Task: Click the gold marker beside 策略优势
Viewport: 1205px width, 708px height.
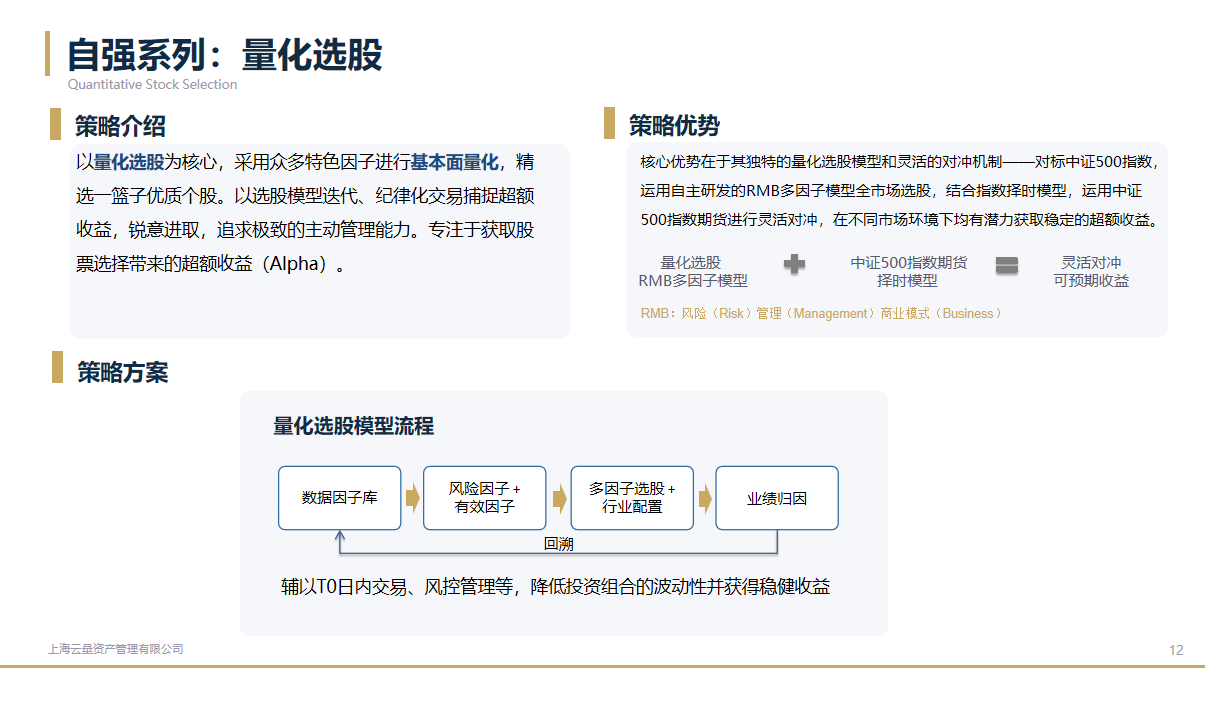Action: click(609, 124)
